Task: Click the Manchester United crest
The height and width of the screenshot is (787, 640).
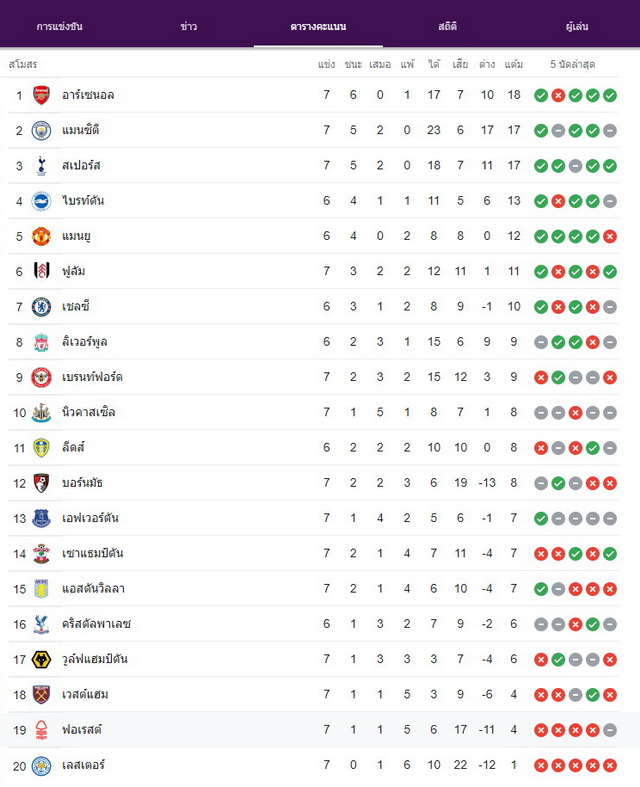Action: (x=41, y=236)
